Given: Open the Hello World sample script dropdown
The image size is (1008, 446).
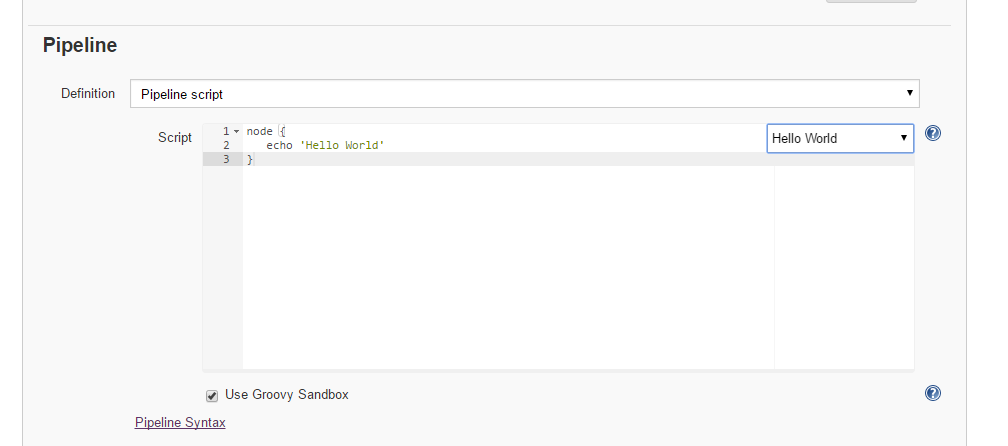Looking at the screenshot, I should pos(840,138).
